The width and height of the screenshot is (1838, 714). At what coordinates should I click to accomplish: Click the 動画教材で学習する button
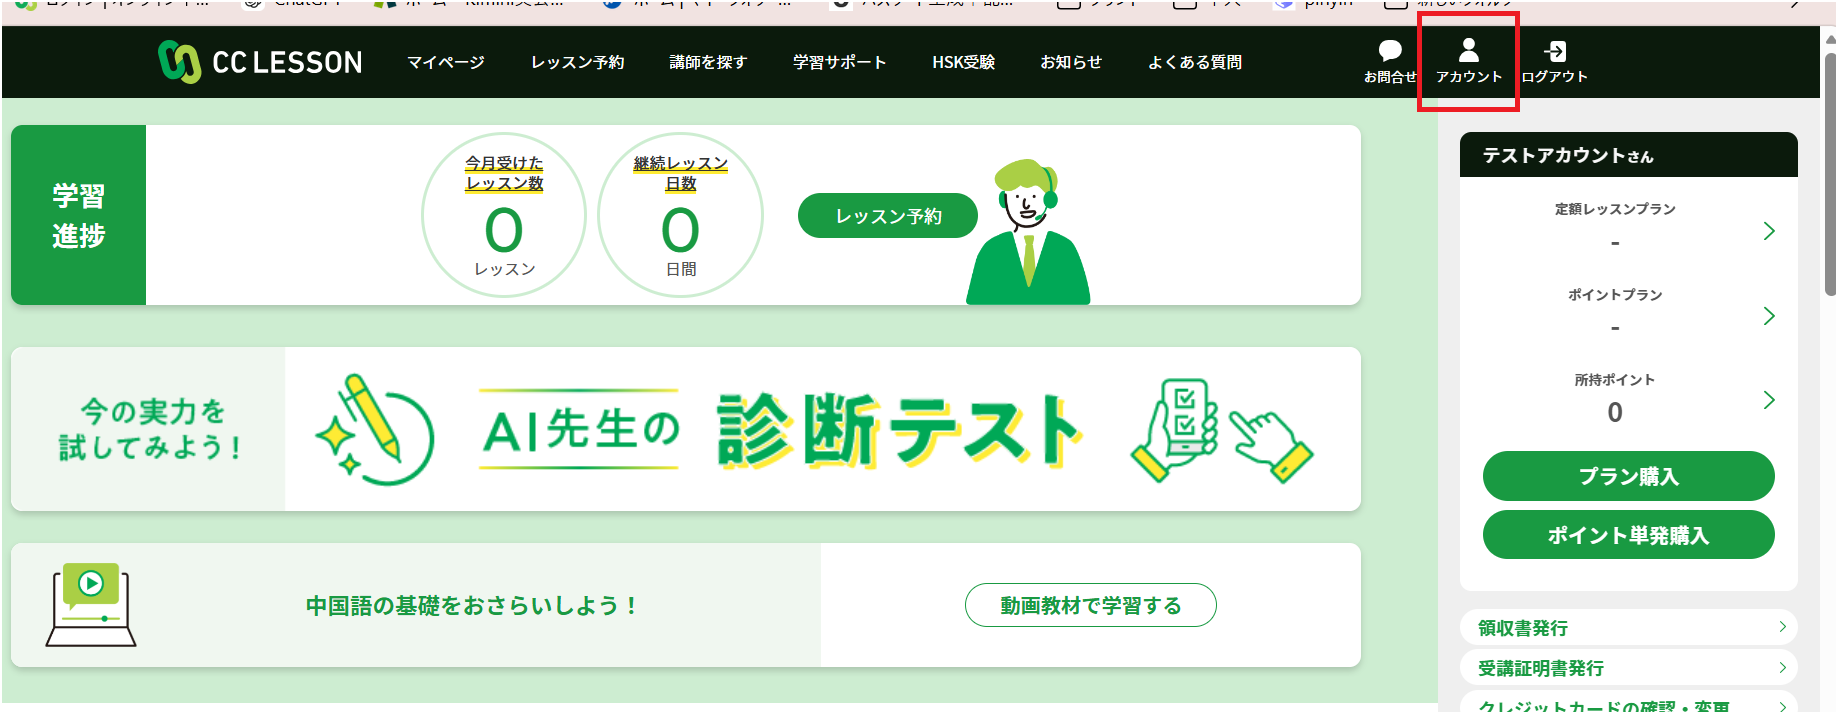point(1090,605)
